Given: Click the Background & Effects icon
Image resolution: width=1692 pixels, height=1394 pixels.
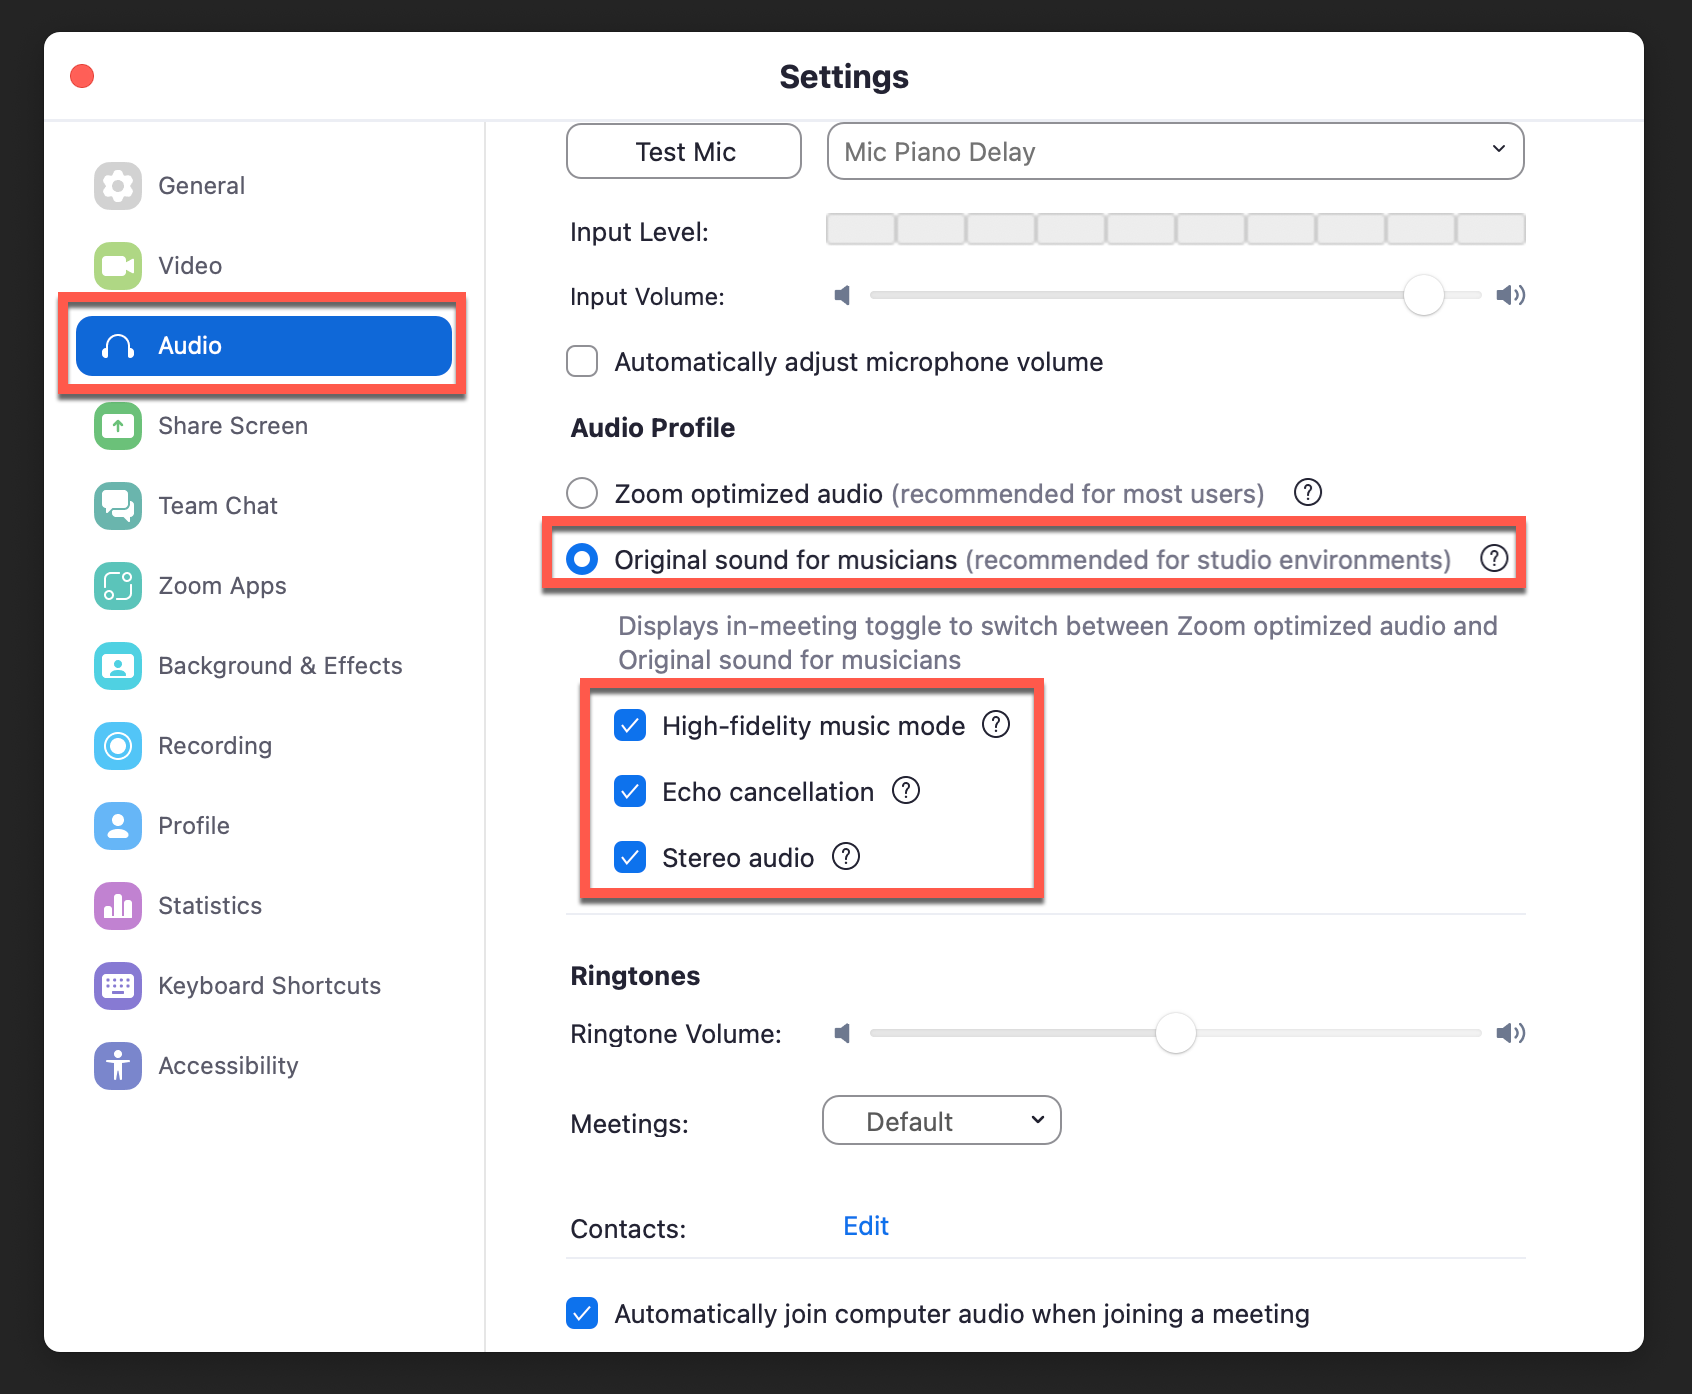Looking at the screenshot, I should pyautogui.click(x=118, y=666).
